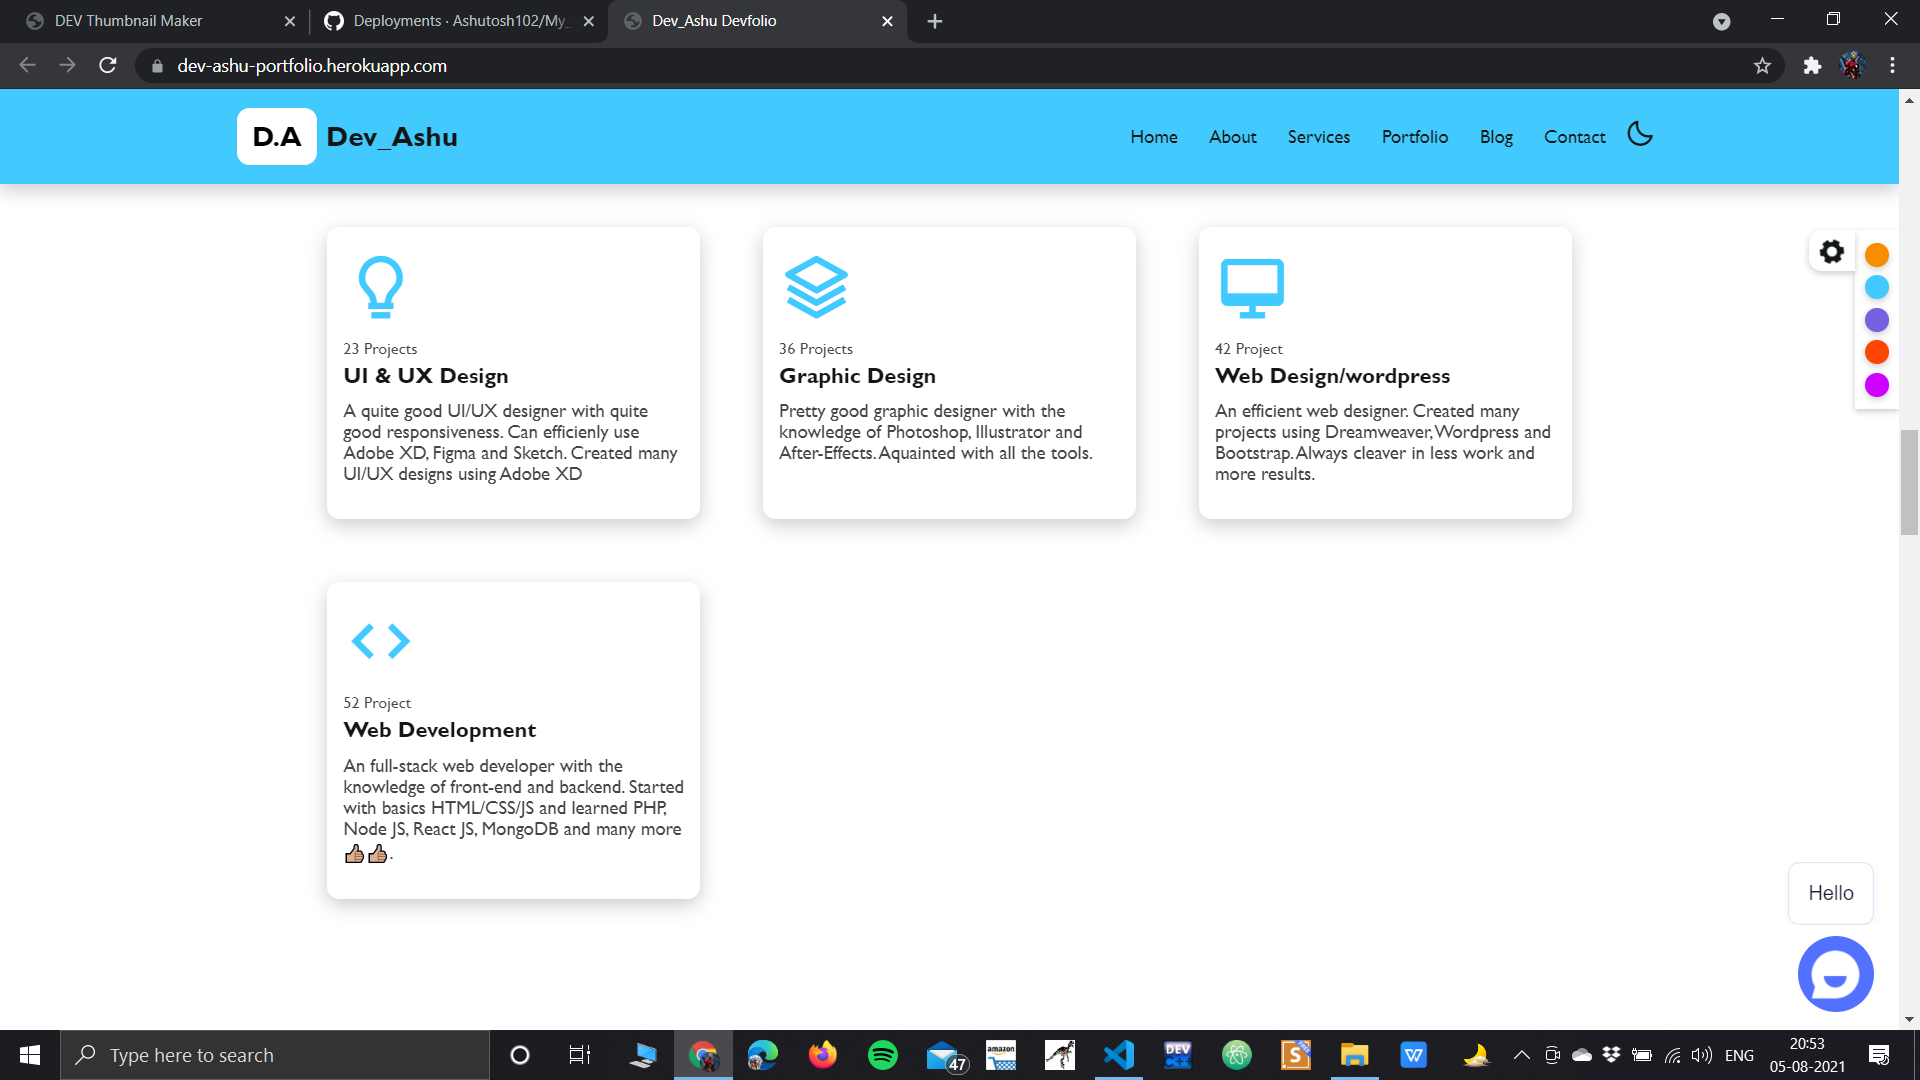Launch Spotify from the taskbar
This screenshot has width=1920, height=1080.
[882, 1054]
